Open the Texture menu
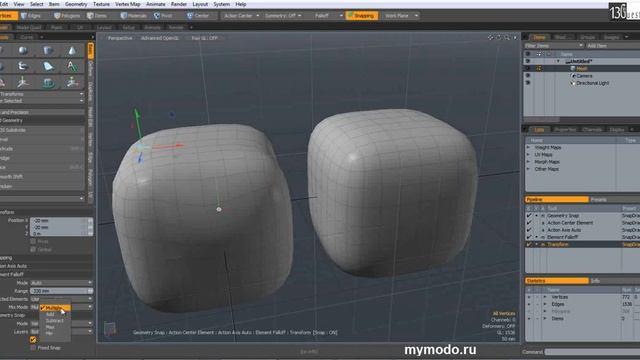Image resolution: width=640 pixels, height=360 pixels. tap(101, 4)
